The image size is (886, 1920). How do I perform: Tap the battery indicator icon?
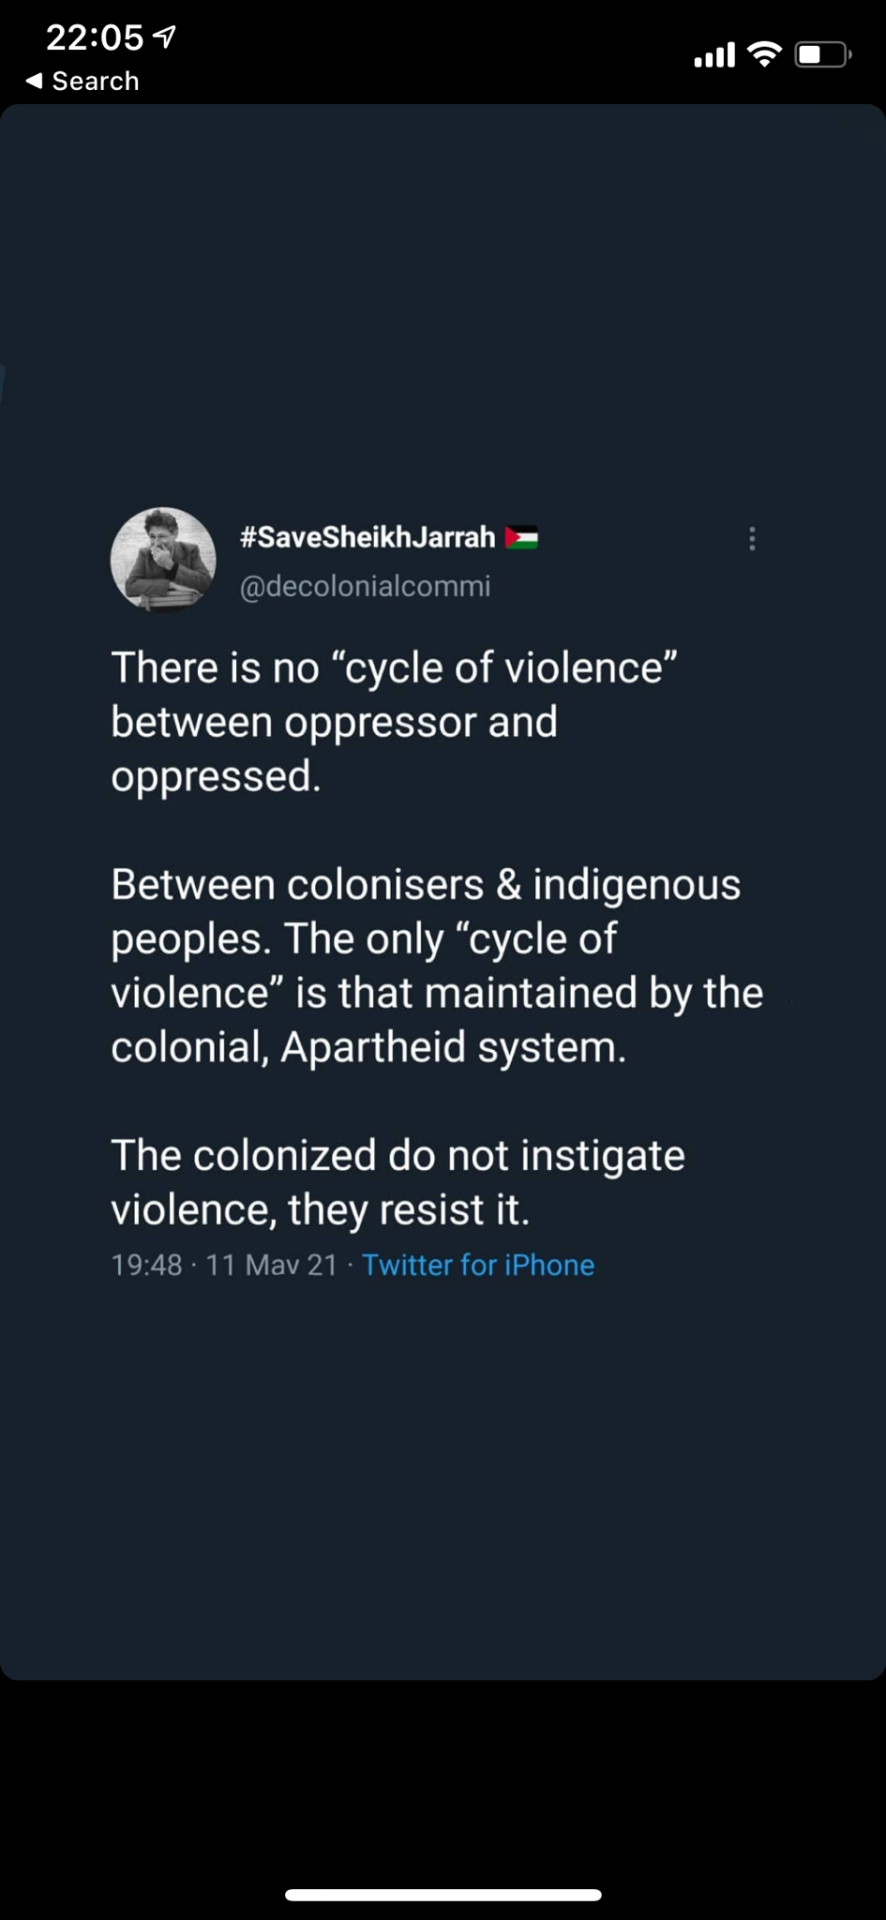[x=822, y=54]
